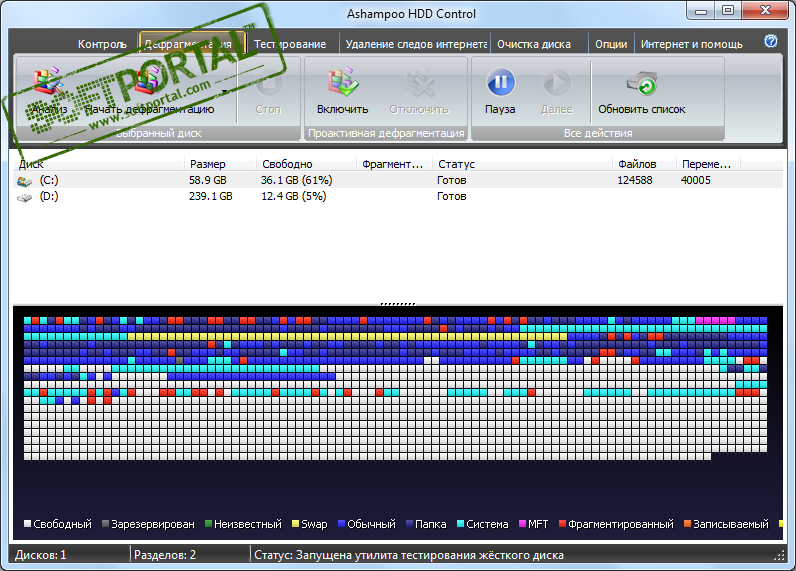Switch to the Тестирование tab
796x571 pixels.
(x=290, y=44)
